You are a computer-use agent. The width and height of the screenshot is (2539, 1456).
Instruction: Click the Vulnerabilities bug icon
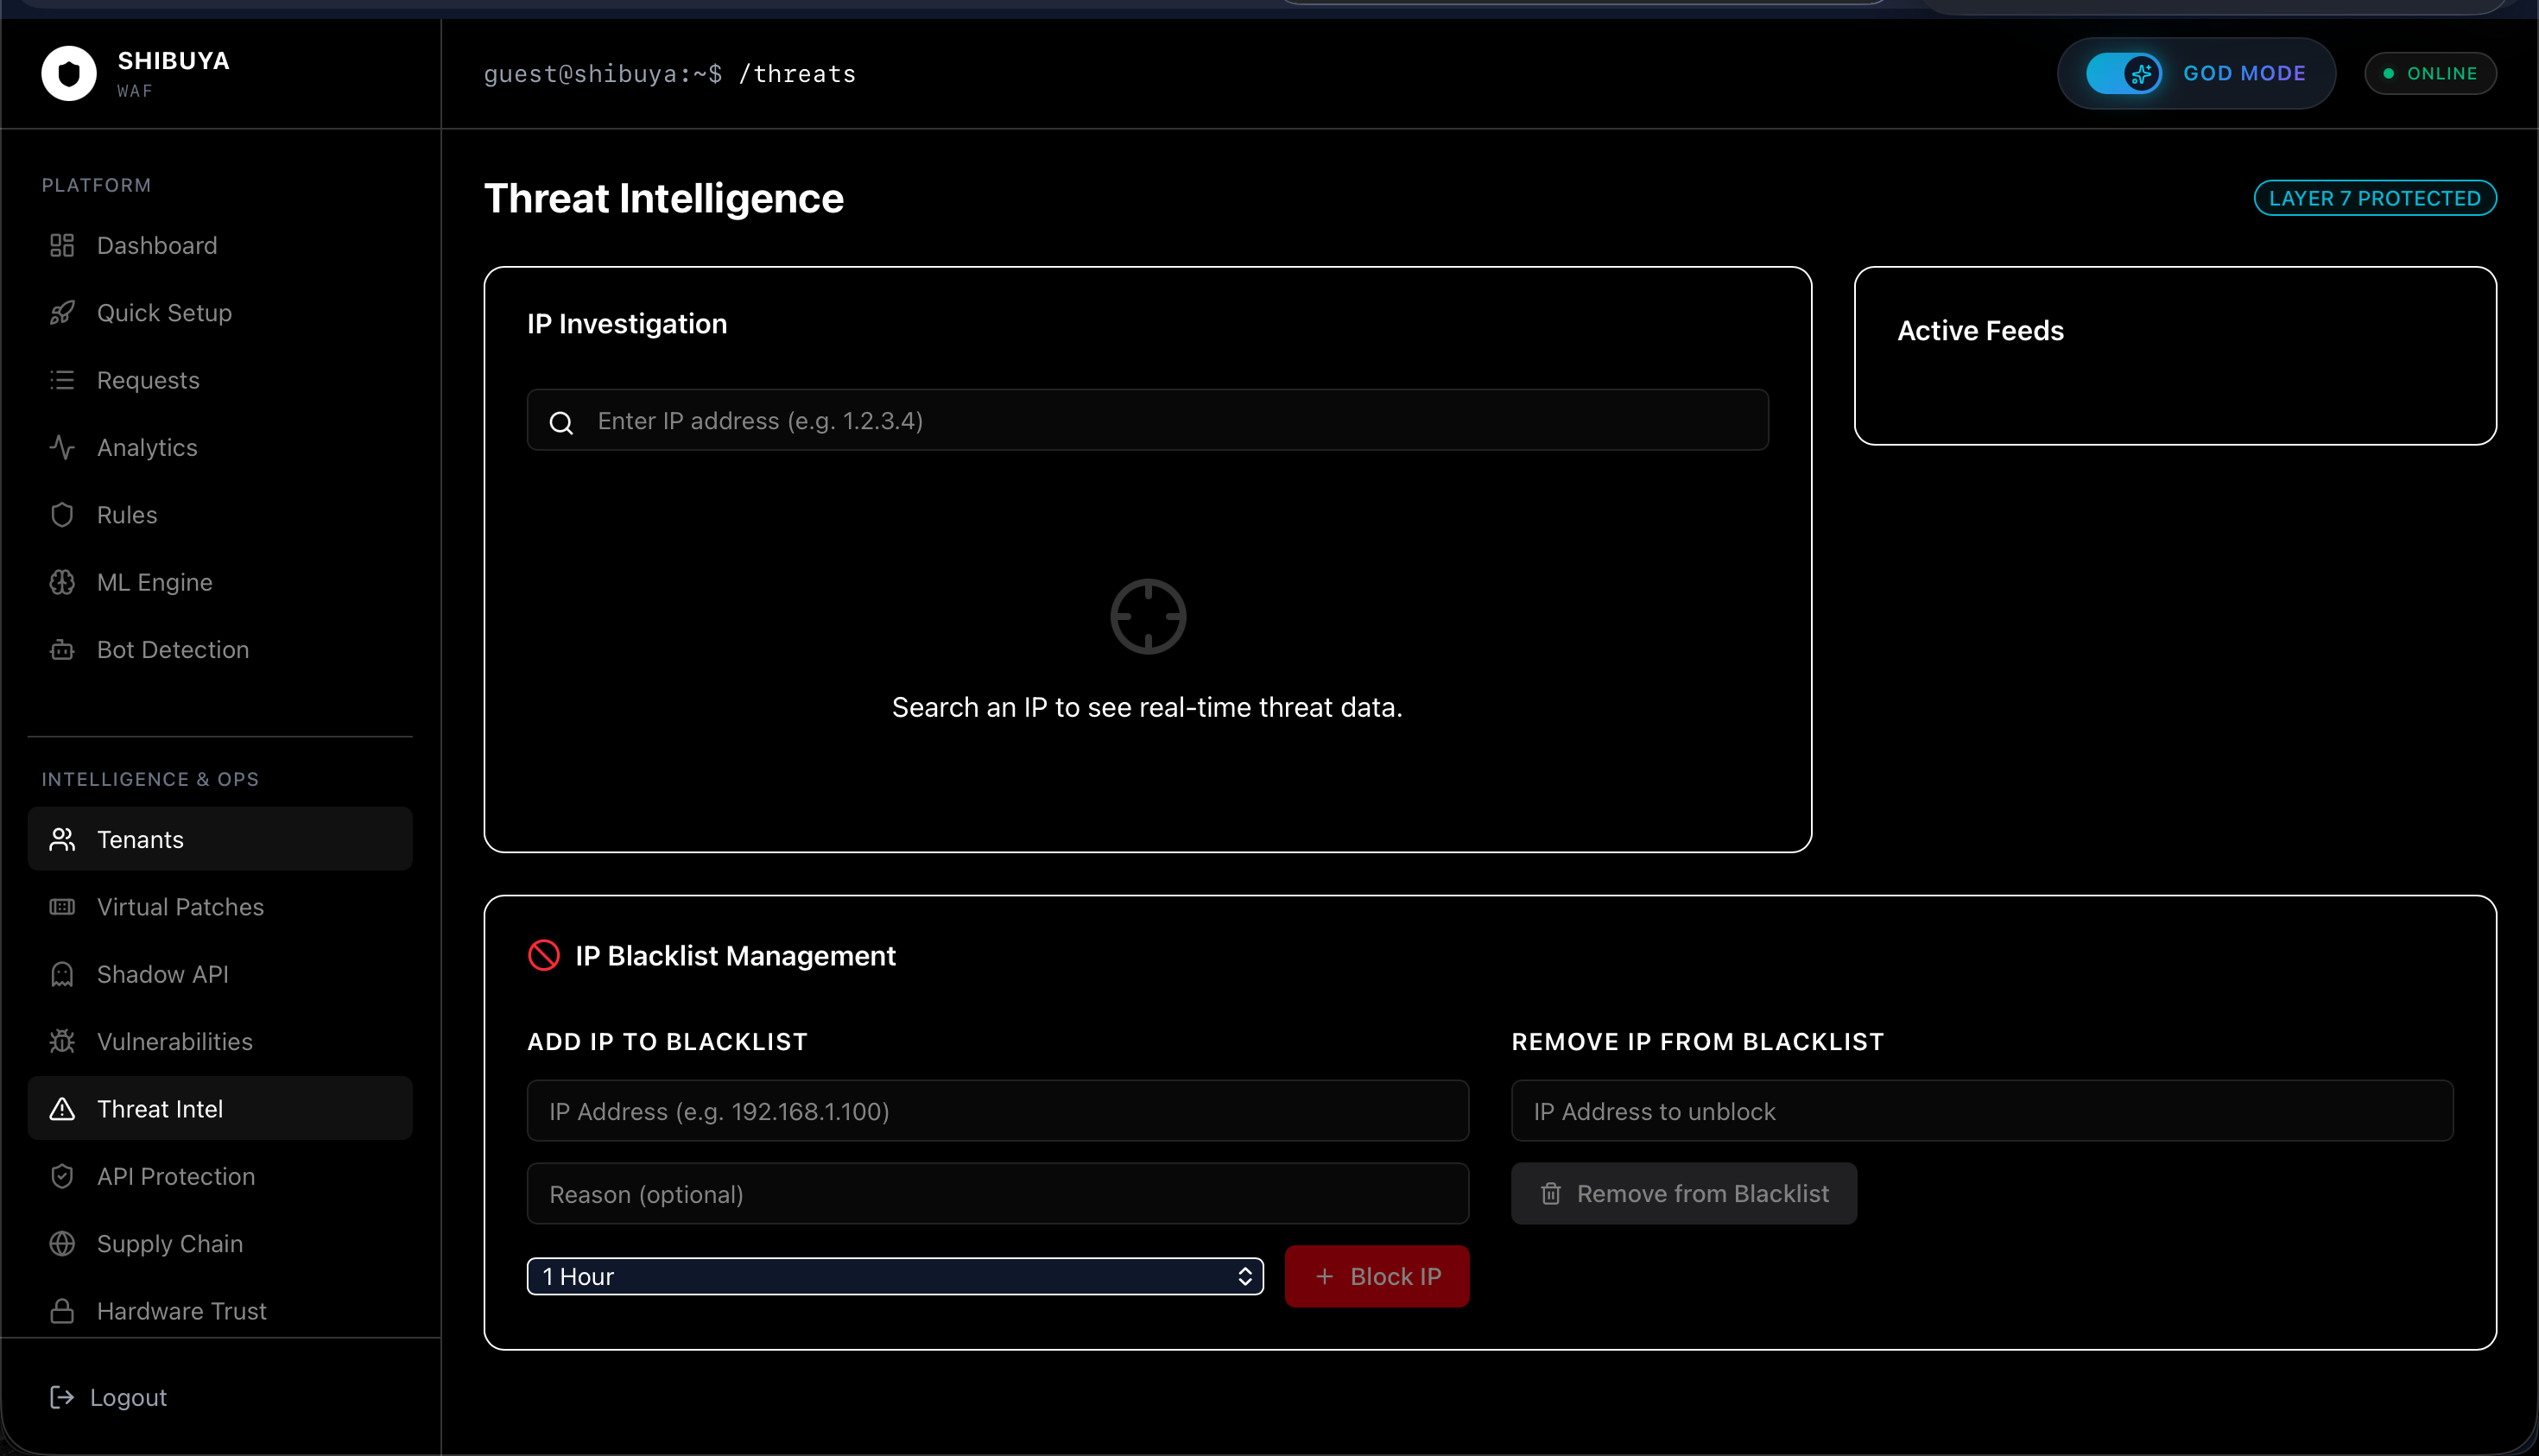point(62,1041)
